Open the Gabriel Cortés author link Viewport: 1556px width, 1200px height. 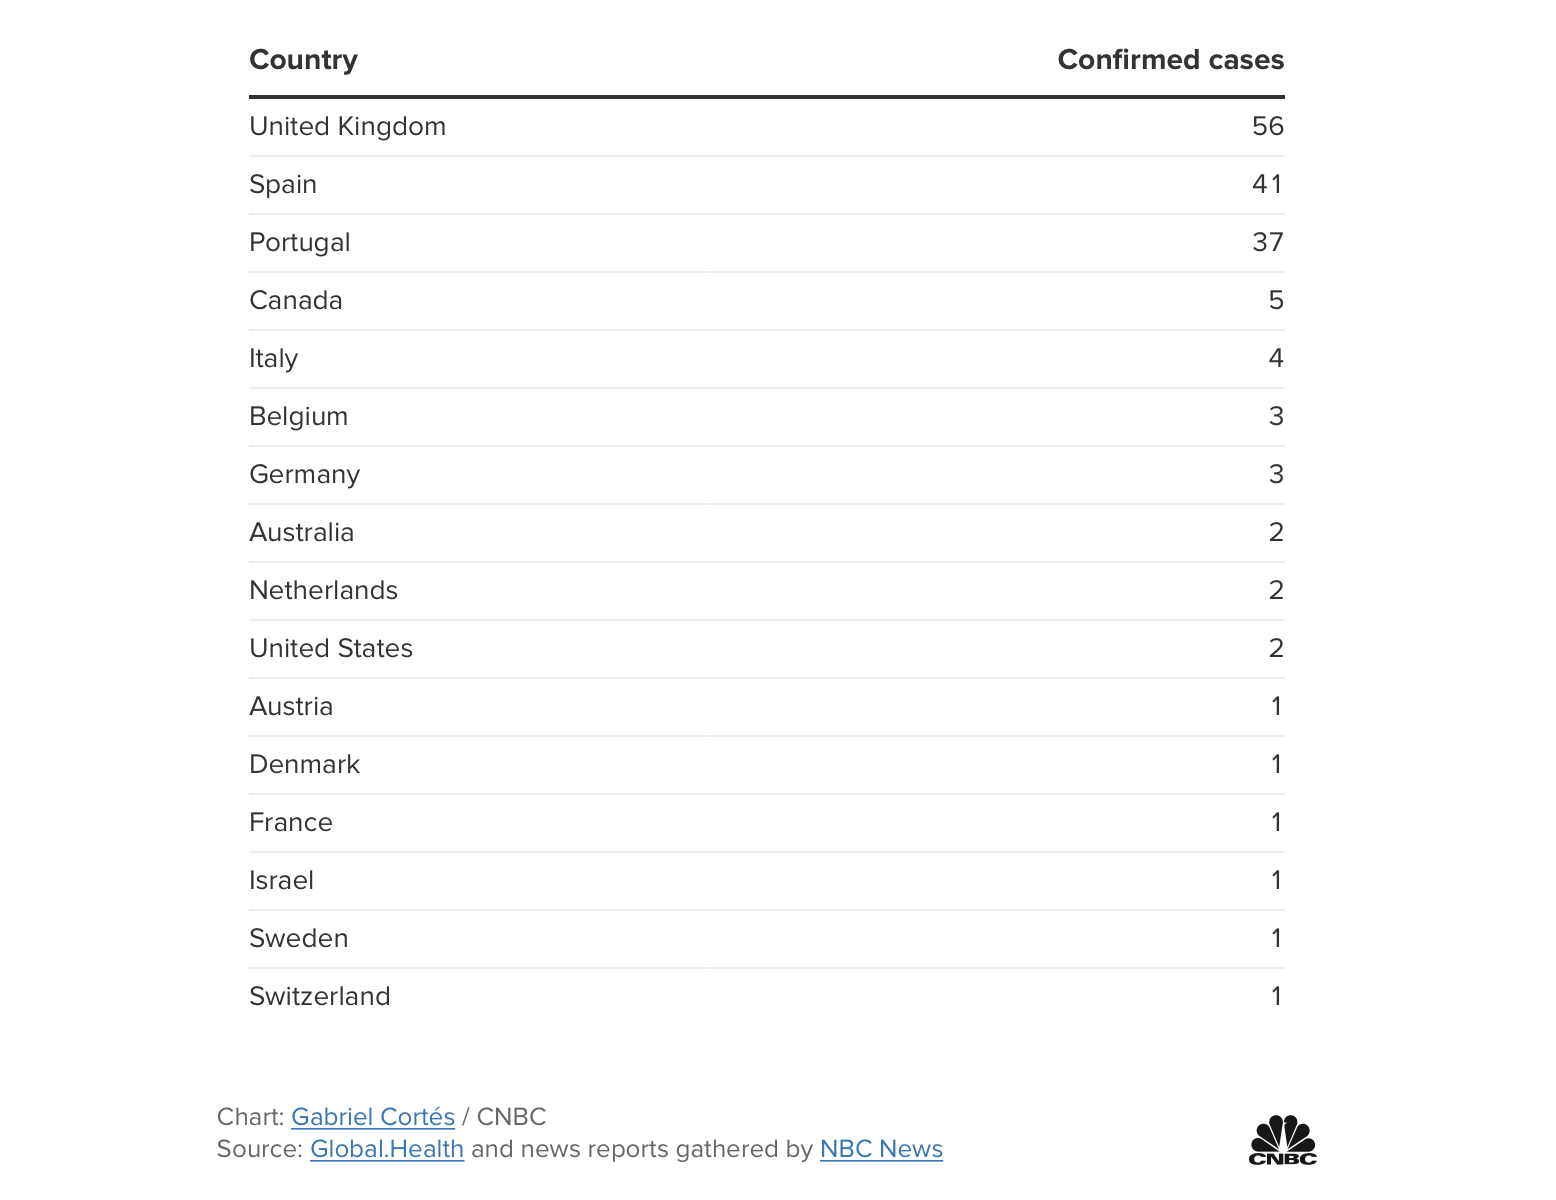[372, 1117]
